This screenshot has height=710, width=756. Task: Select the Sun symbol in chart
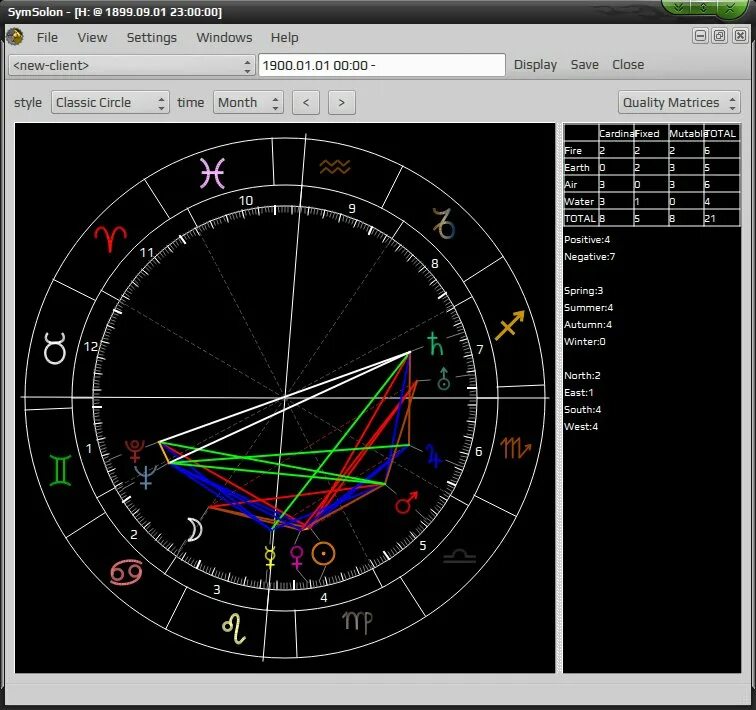(323, 554)
